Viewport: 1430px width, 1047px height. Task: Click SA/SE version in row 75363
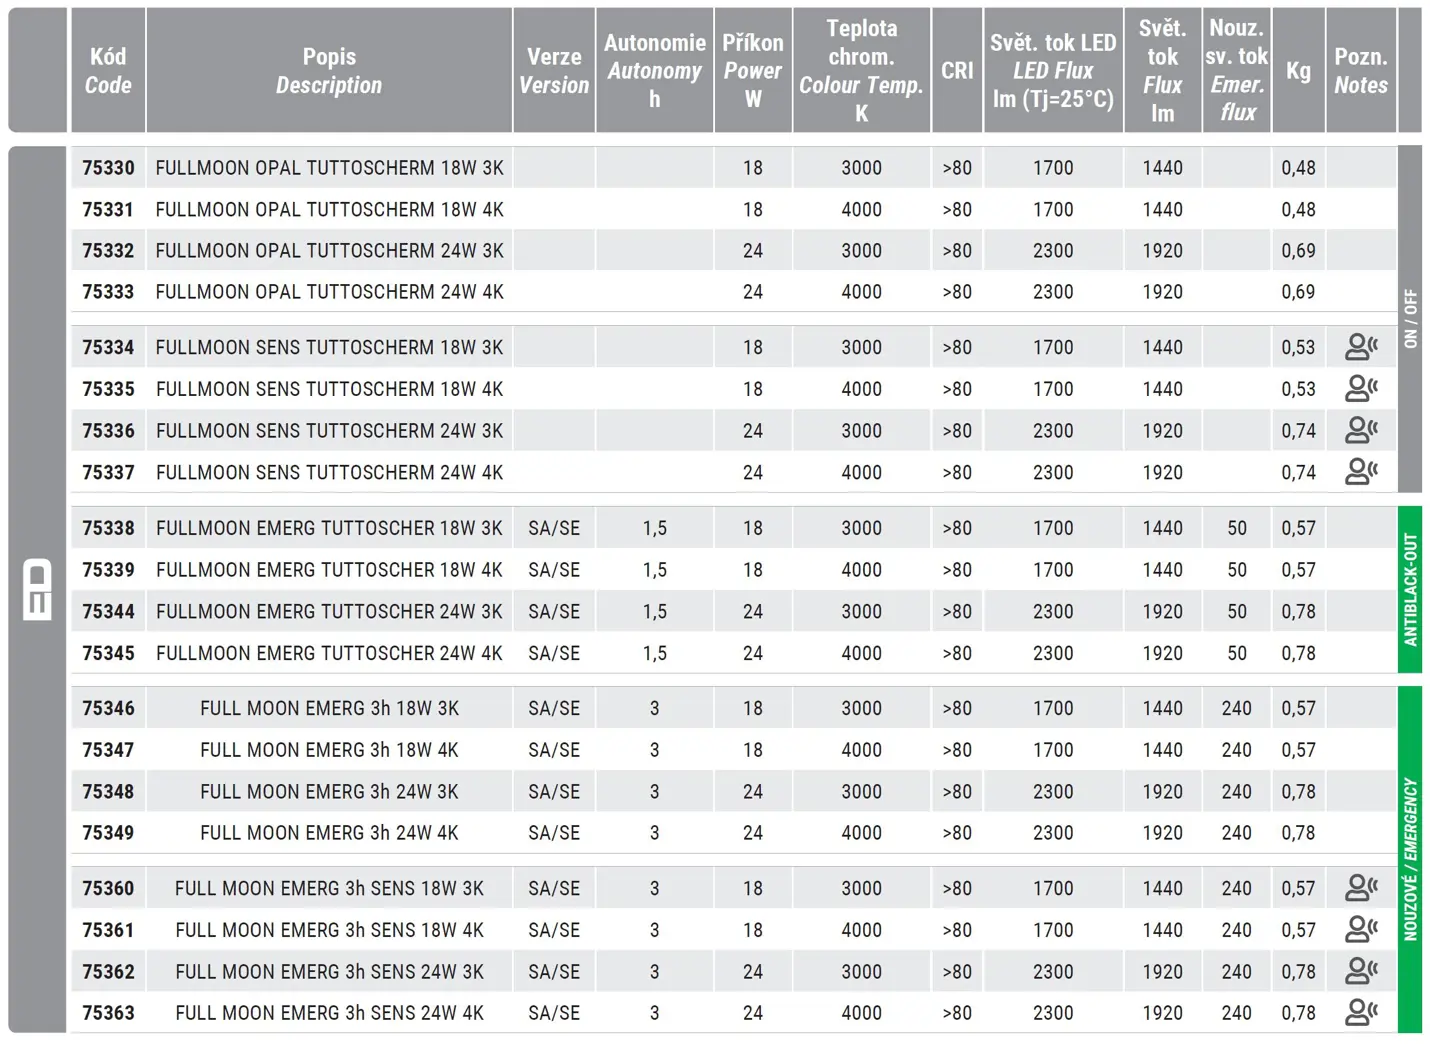click(x=554, y=1013)
